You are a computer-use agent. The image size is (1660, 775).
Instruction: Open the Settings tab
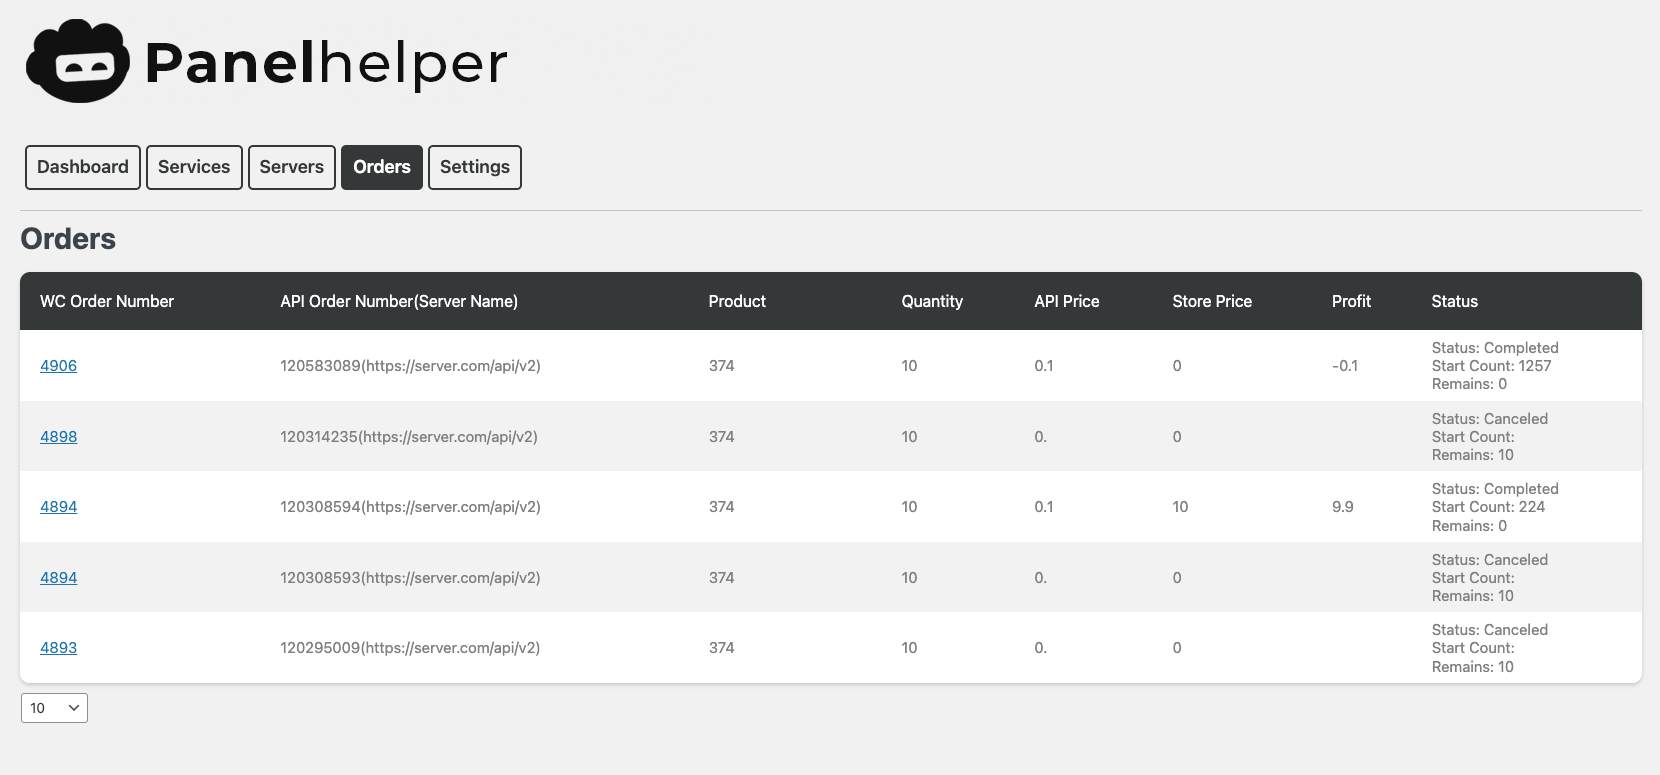(x=474, y=167)
